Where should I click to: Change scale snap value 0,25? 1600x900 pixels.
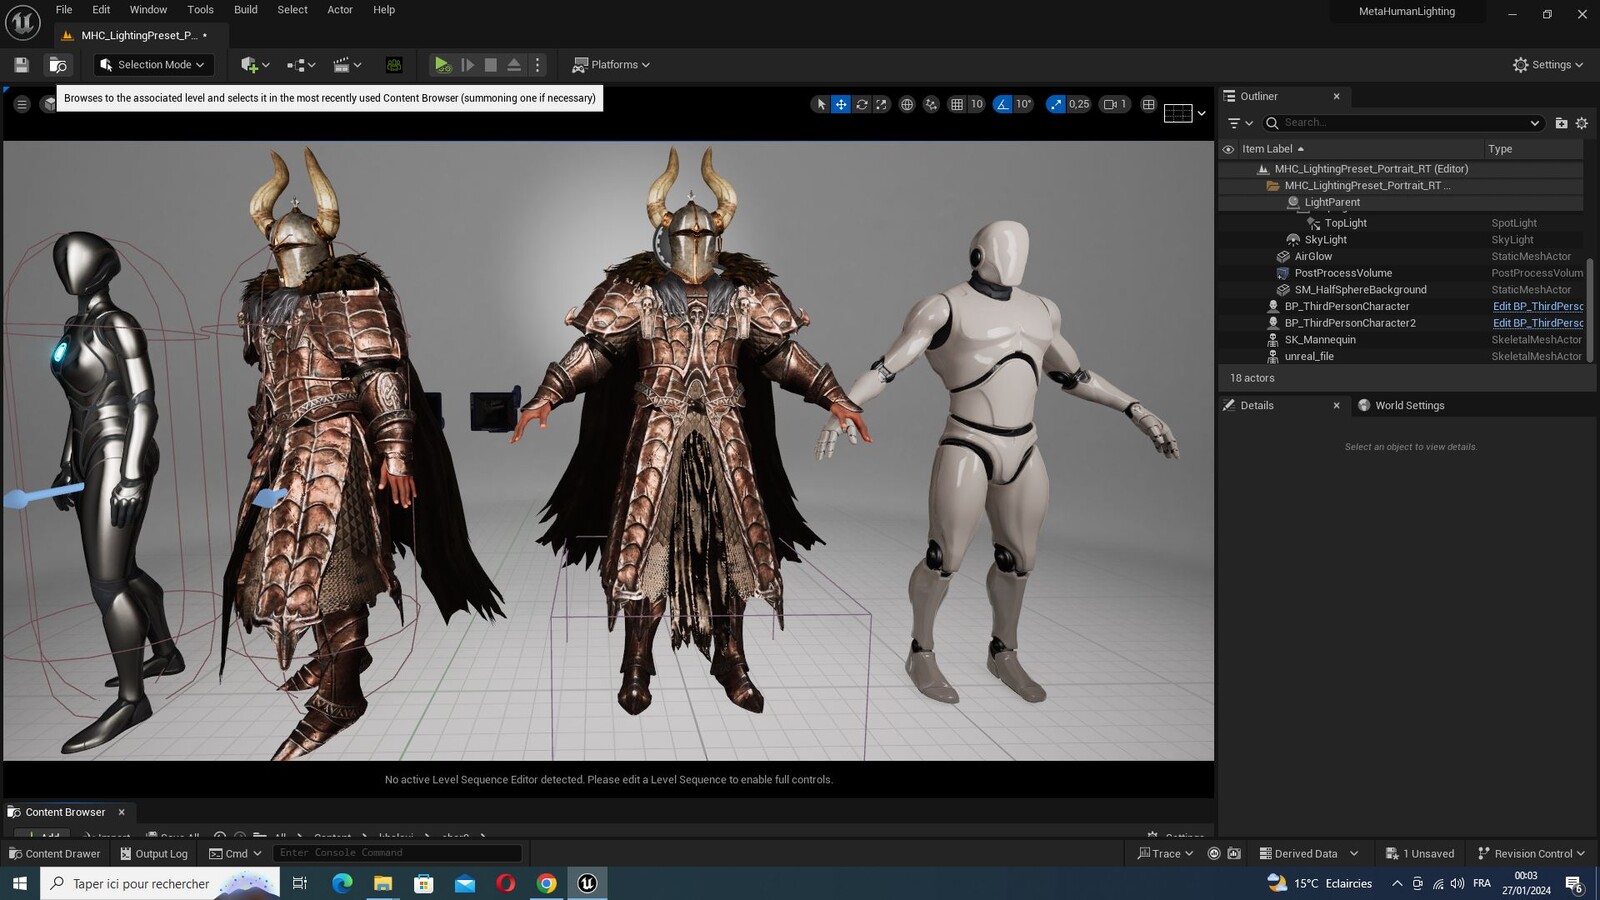pos(1079,104)
